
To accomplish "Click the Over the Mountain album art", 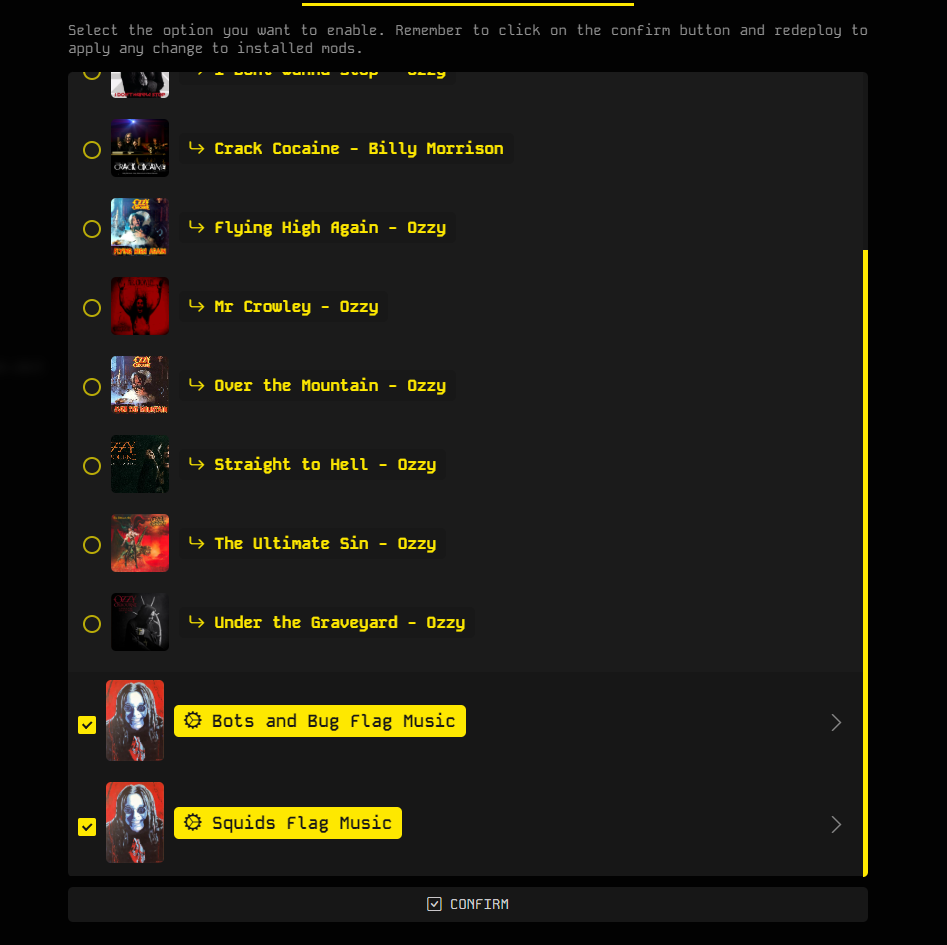I will coord(140,385).
